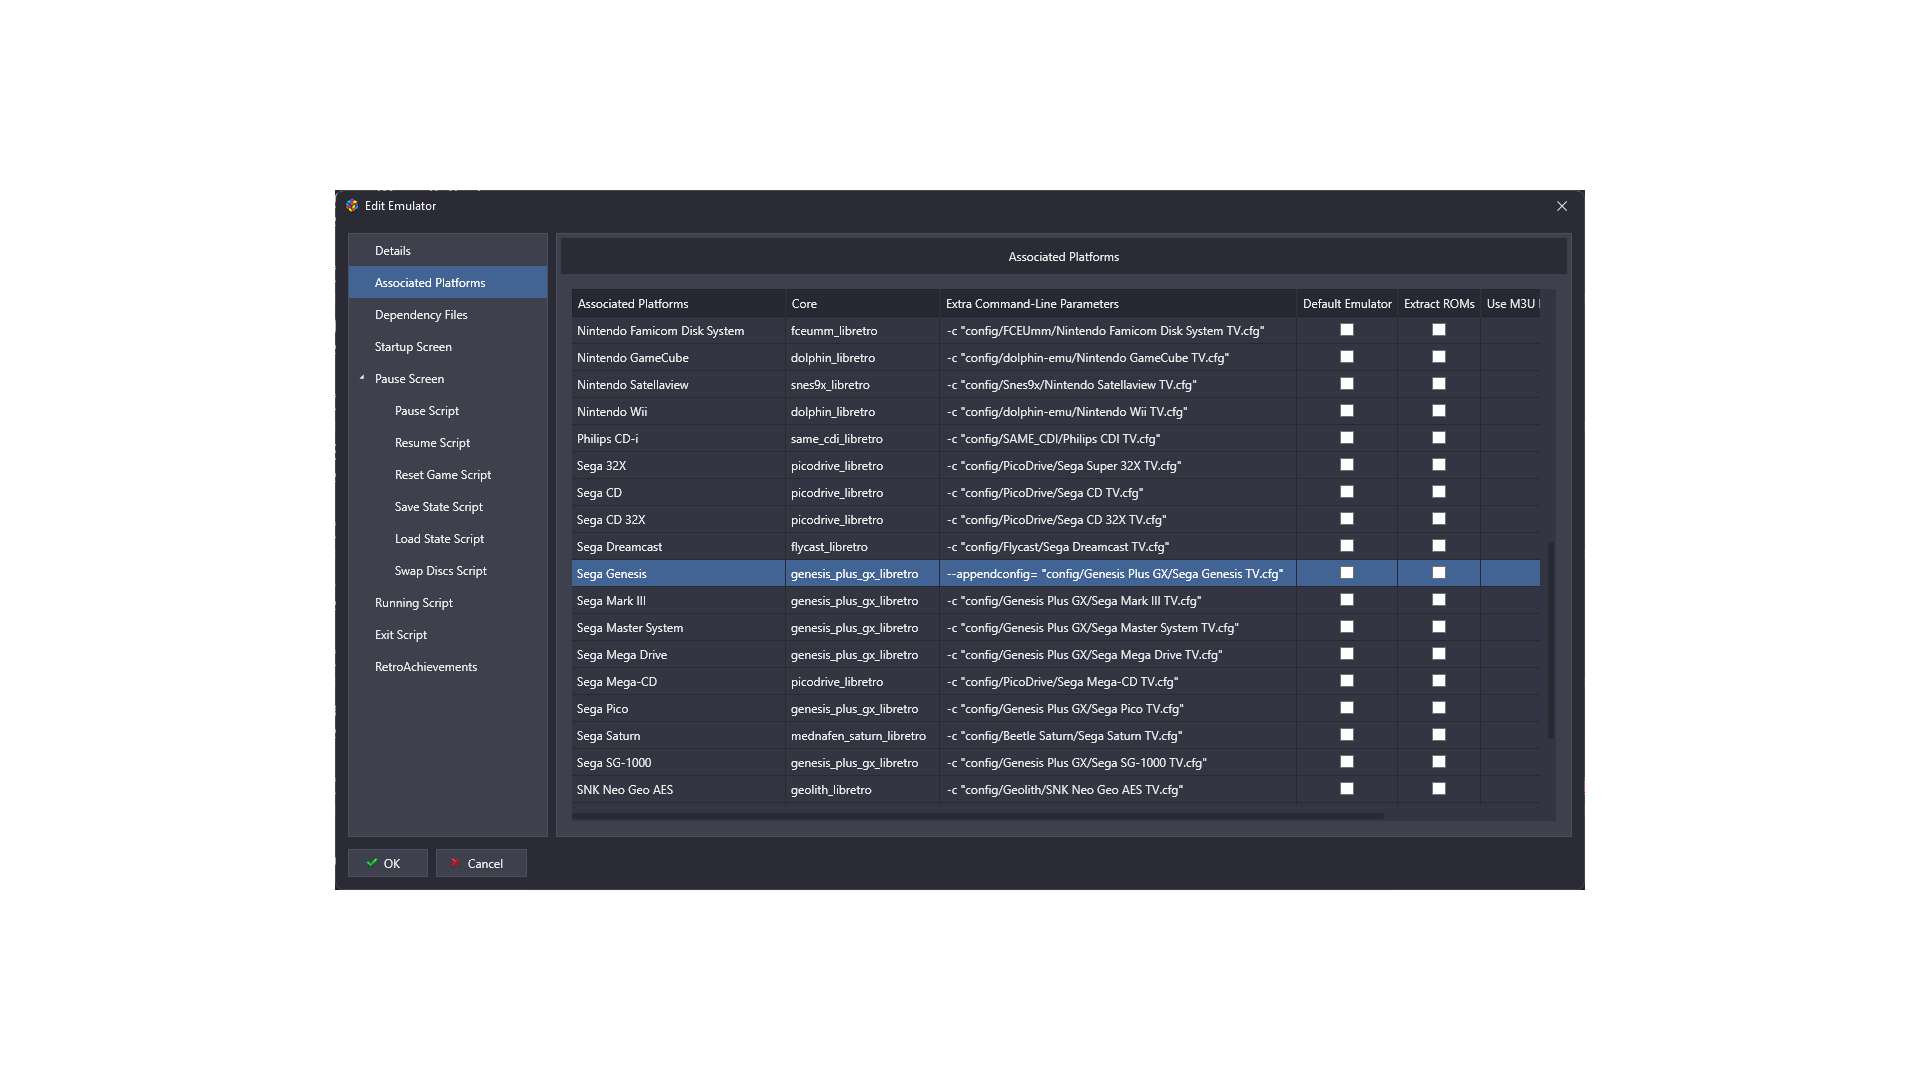Click the vertical scrollbar of platforms table

tap(1550, 640)
